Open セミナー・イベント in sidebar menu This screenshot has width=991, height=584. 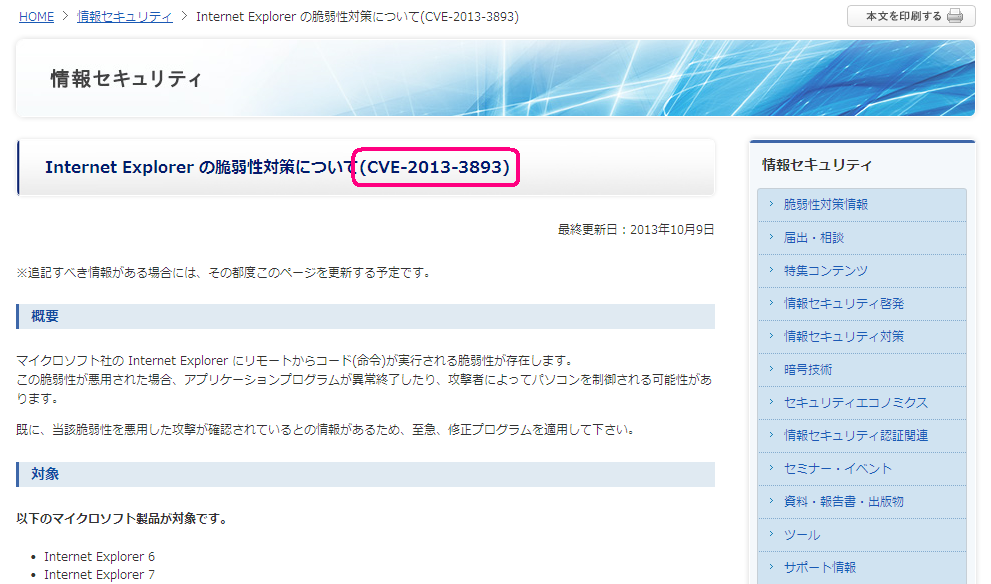click(x=862, y=468)
